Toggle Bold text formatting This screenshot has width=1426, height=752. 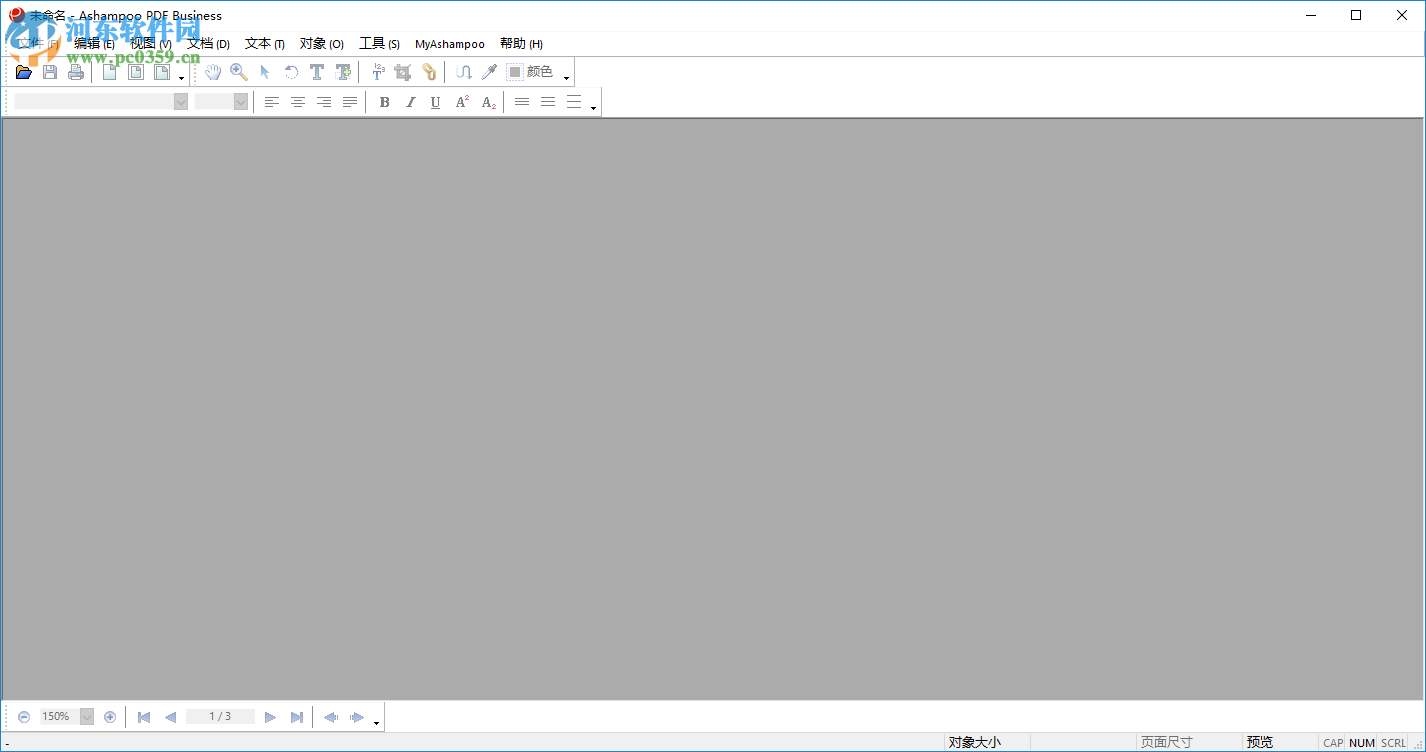pos(384,102)
